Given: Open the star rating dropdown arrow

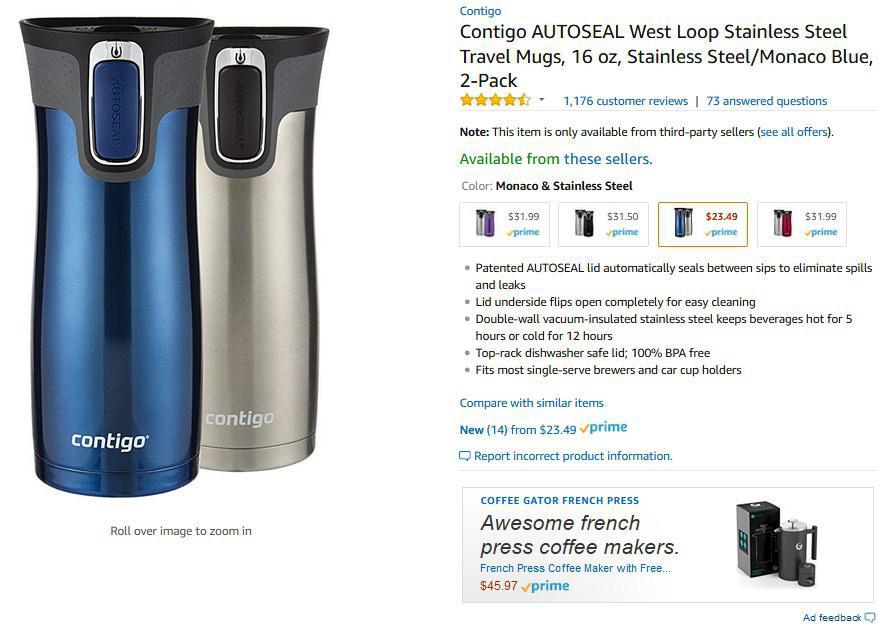Looking at the screenshot, I should click(x=541, y=100).
